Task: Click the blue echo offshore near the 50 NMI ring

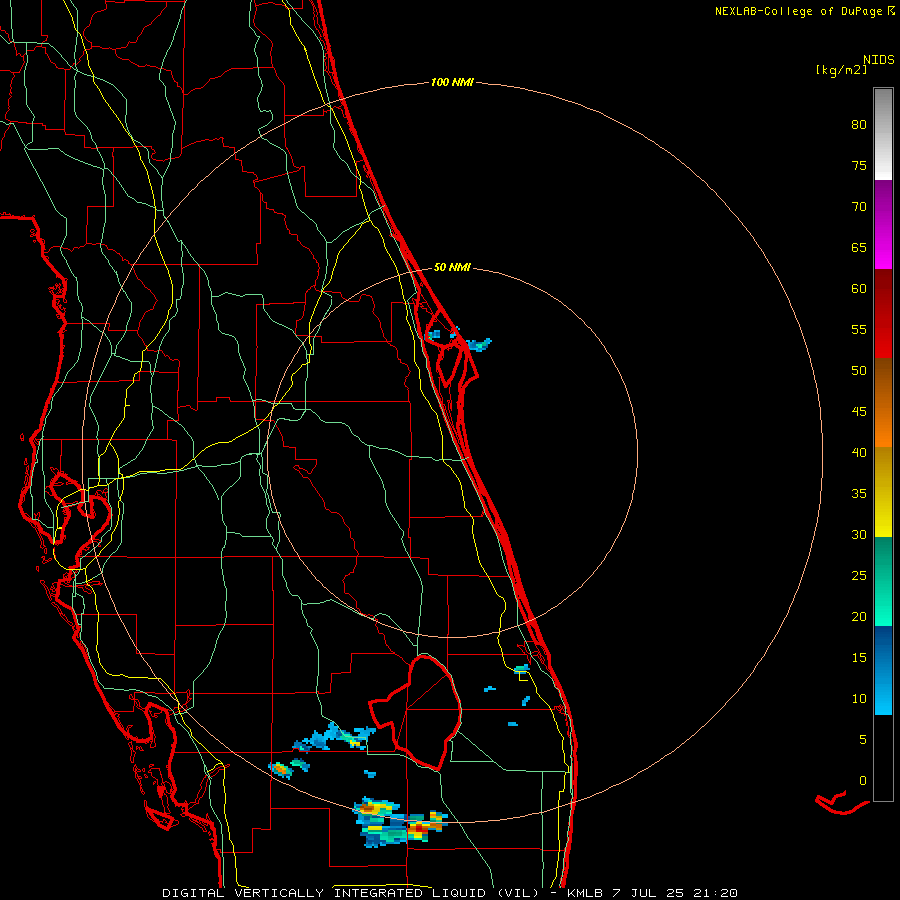Action: pyautogui.click(x=479, y=344)
